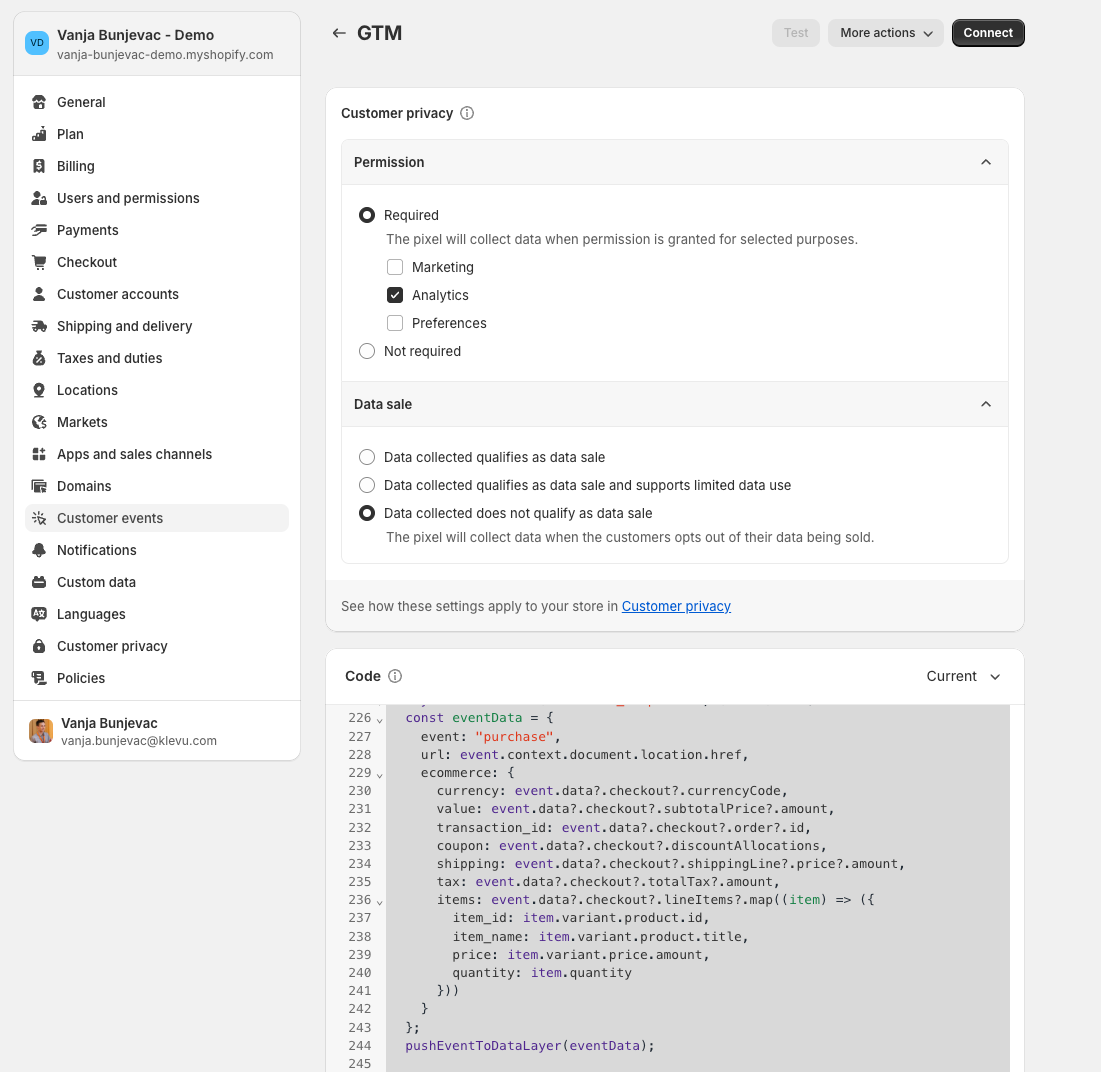Uncheck the Analytics checkbox
Viewport: 1101px width, 1072px height.
click(x=395, y=295)
